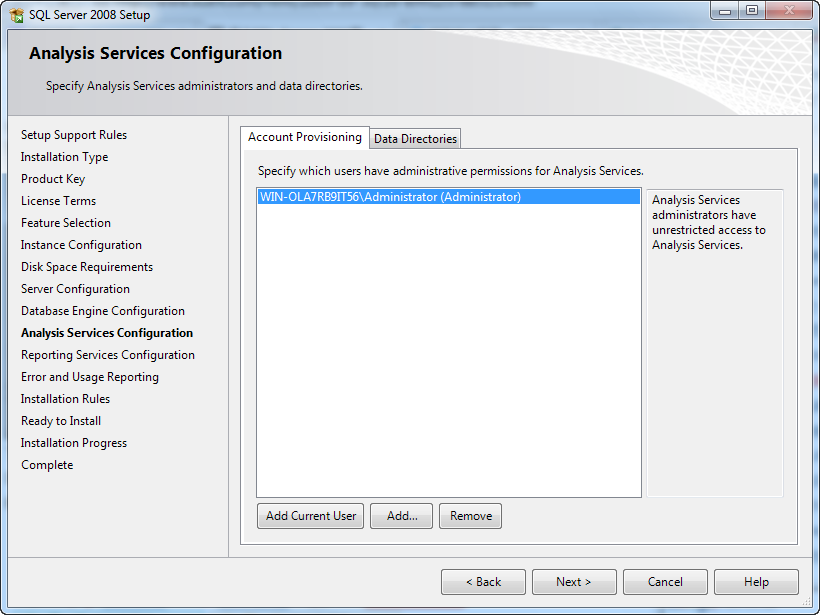Select Error and Usage Reporting step
The width and height of the screenshot is (820, 615).
(90, 376)
